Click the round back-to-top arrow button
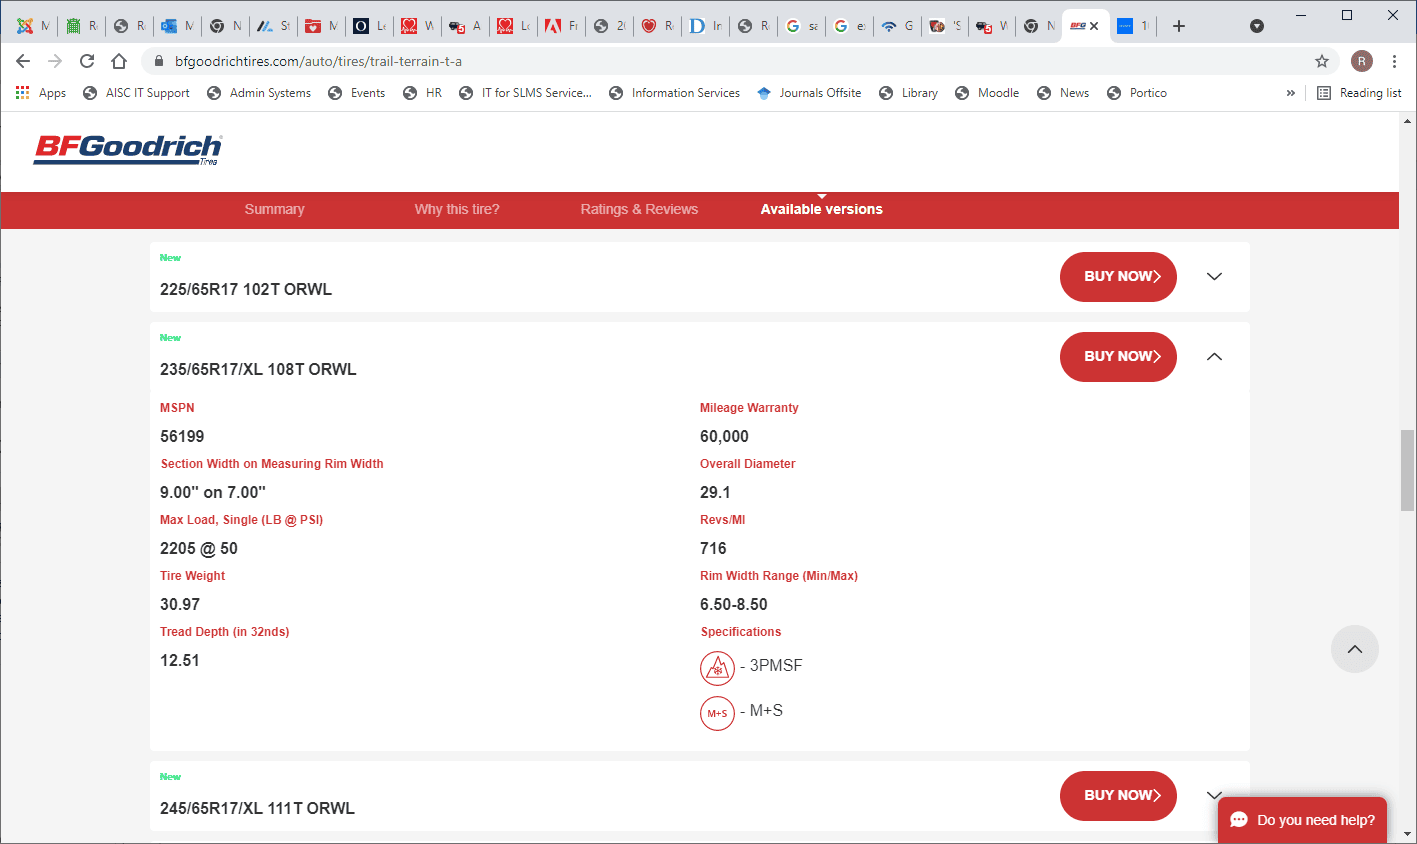The height and width of the screenshot is (844, 1417). [x=1355, y=649]
